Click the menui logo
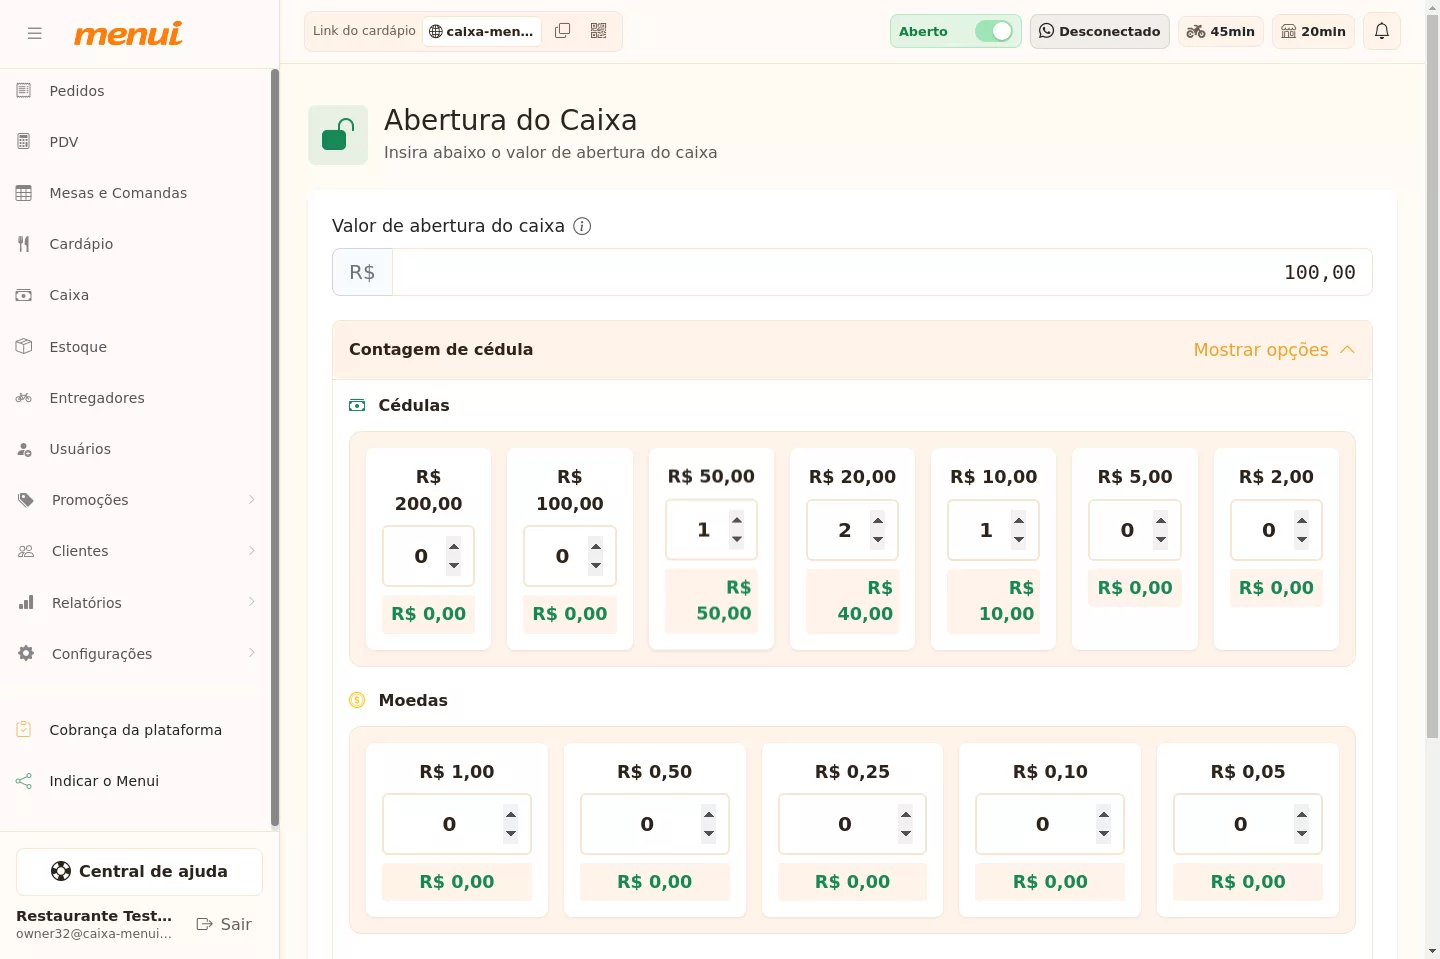Screen dimensions: 1440x959 [x=128, y=33]
